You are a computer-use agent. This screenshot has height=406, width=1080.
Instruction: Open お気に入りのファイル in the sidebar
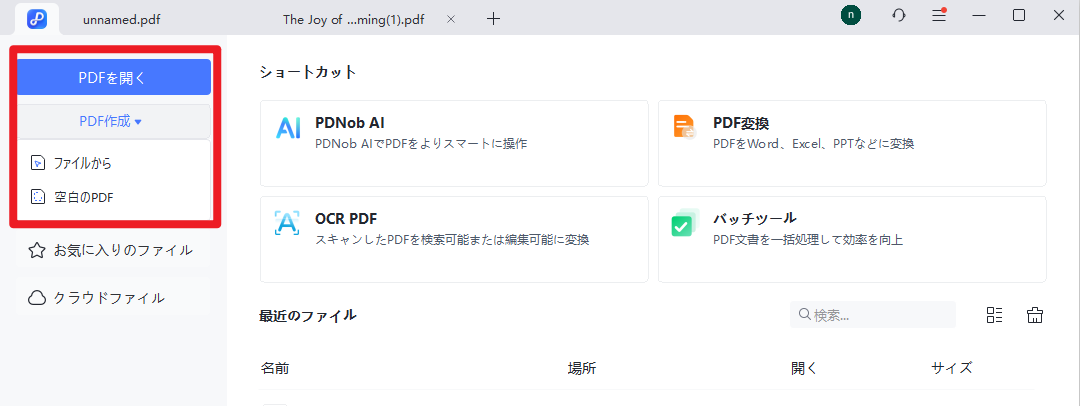coord(114,250)
